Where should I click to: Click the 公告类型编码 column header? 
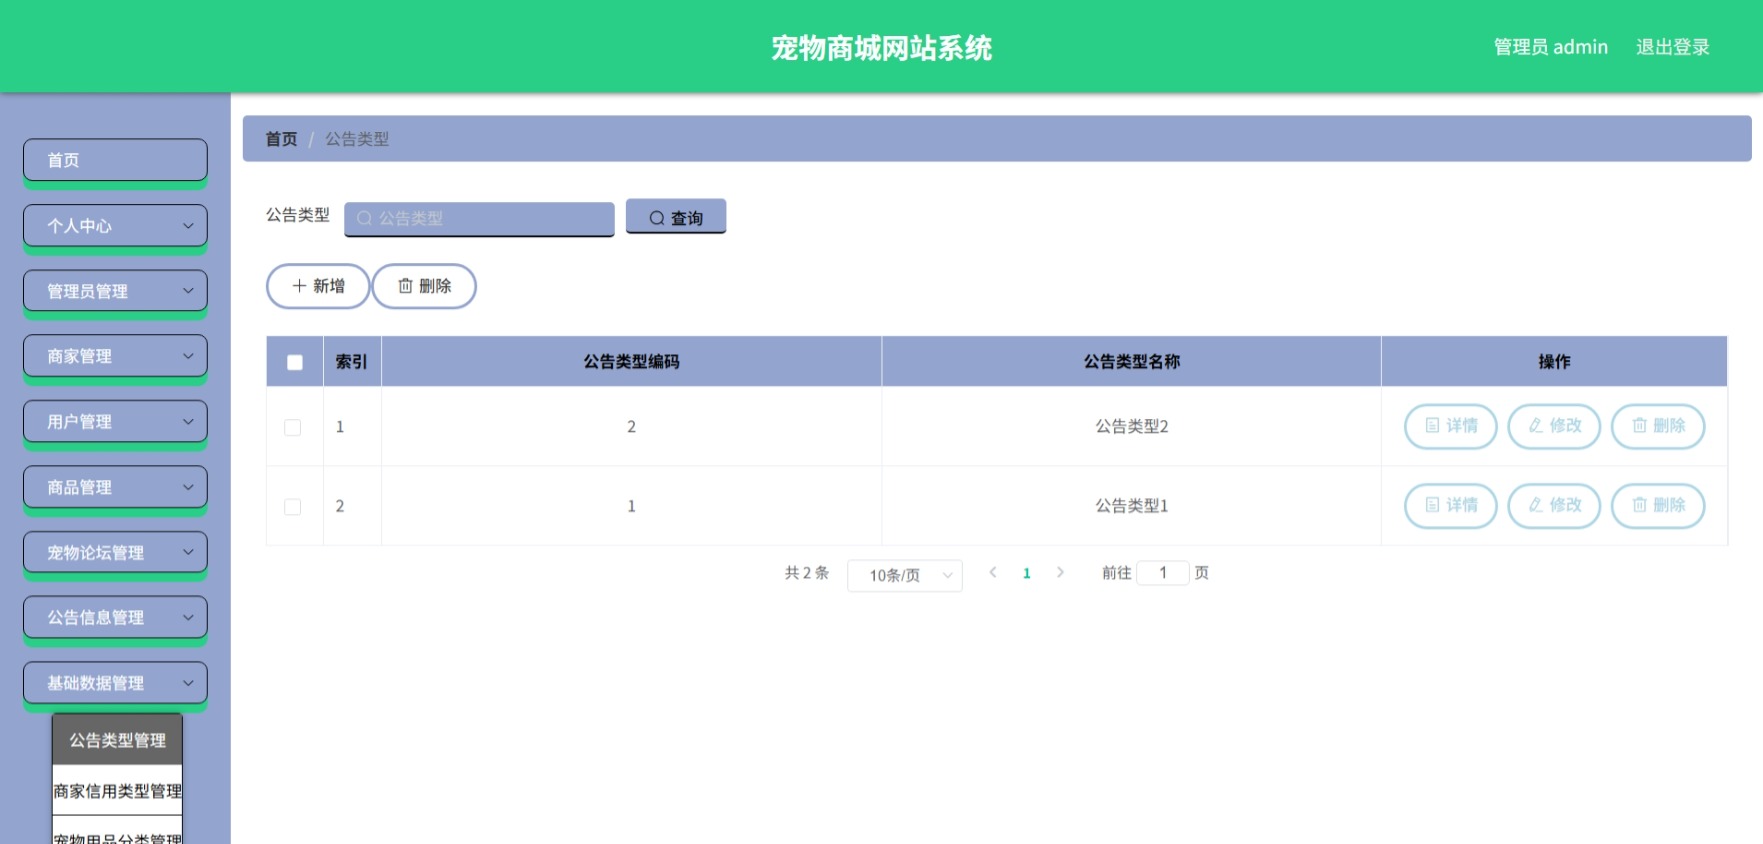pyautogui.click(x=631, y=362)
